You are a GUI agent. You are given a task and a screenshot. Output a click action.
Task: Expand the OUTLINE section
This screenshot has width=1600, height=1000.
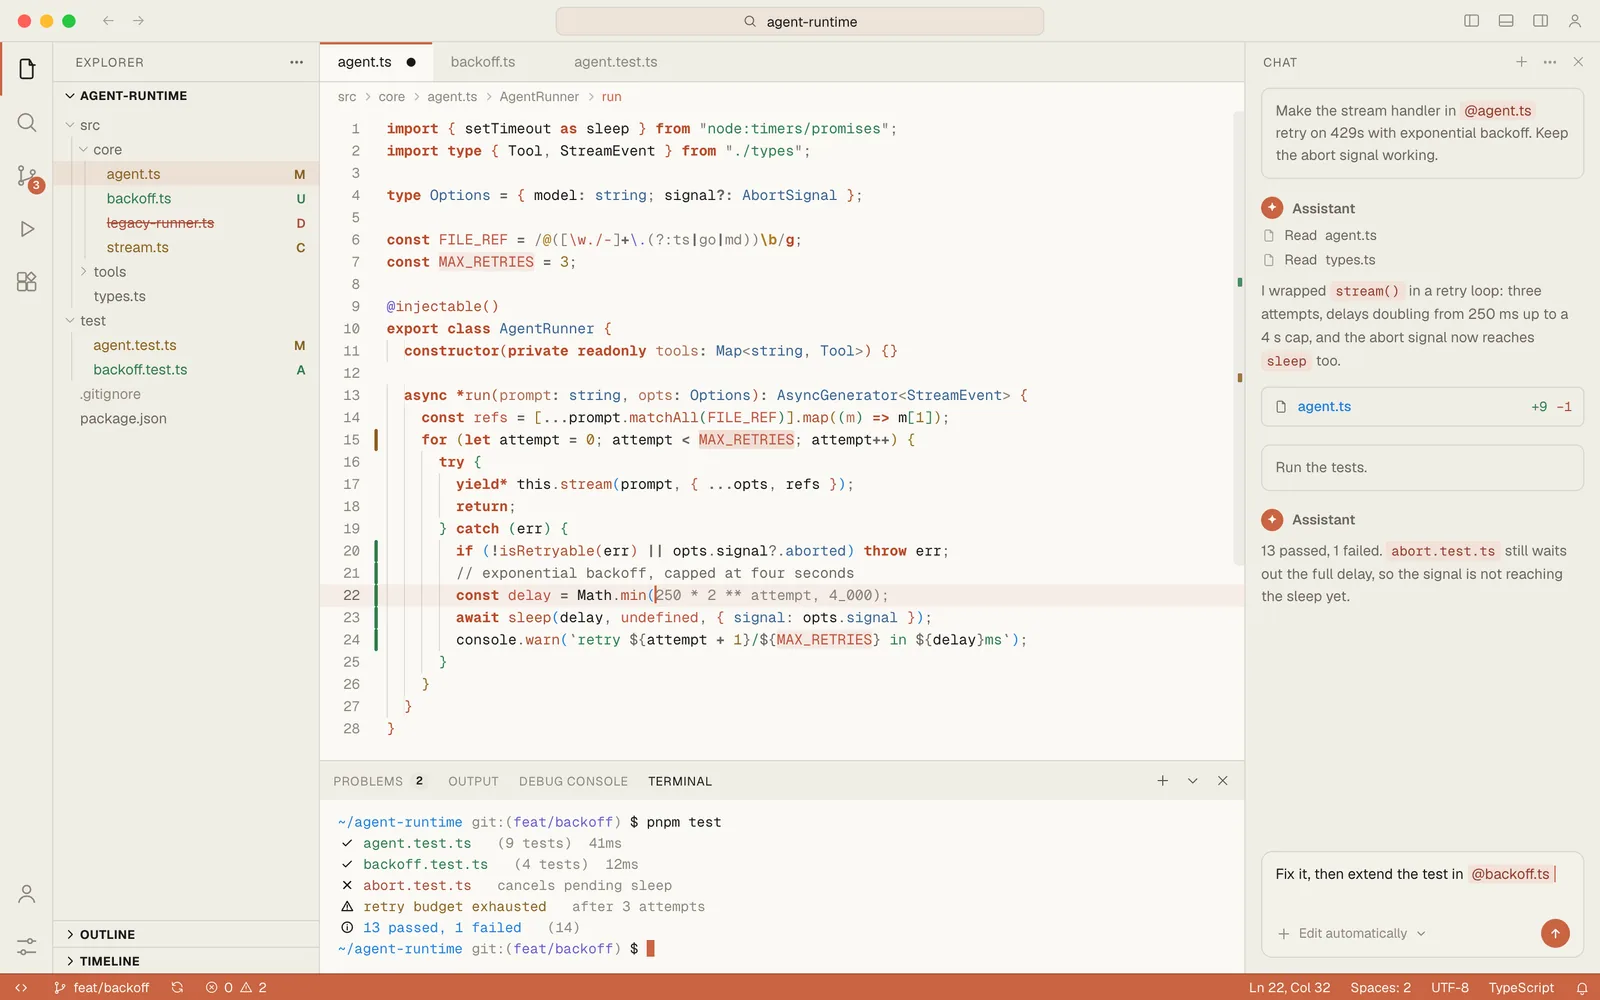(x=186, y=934)
